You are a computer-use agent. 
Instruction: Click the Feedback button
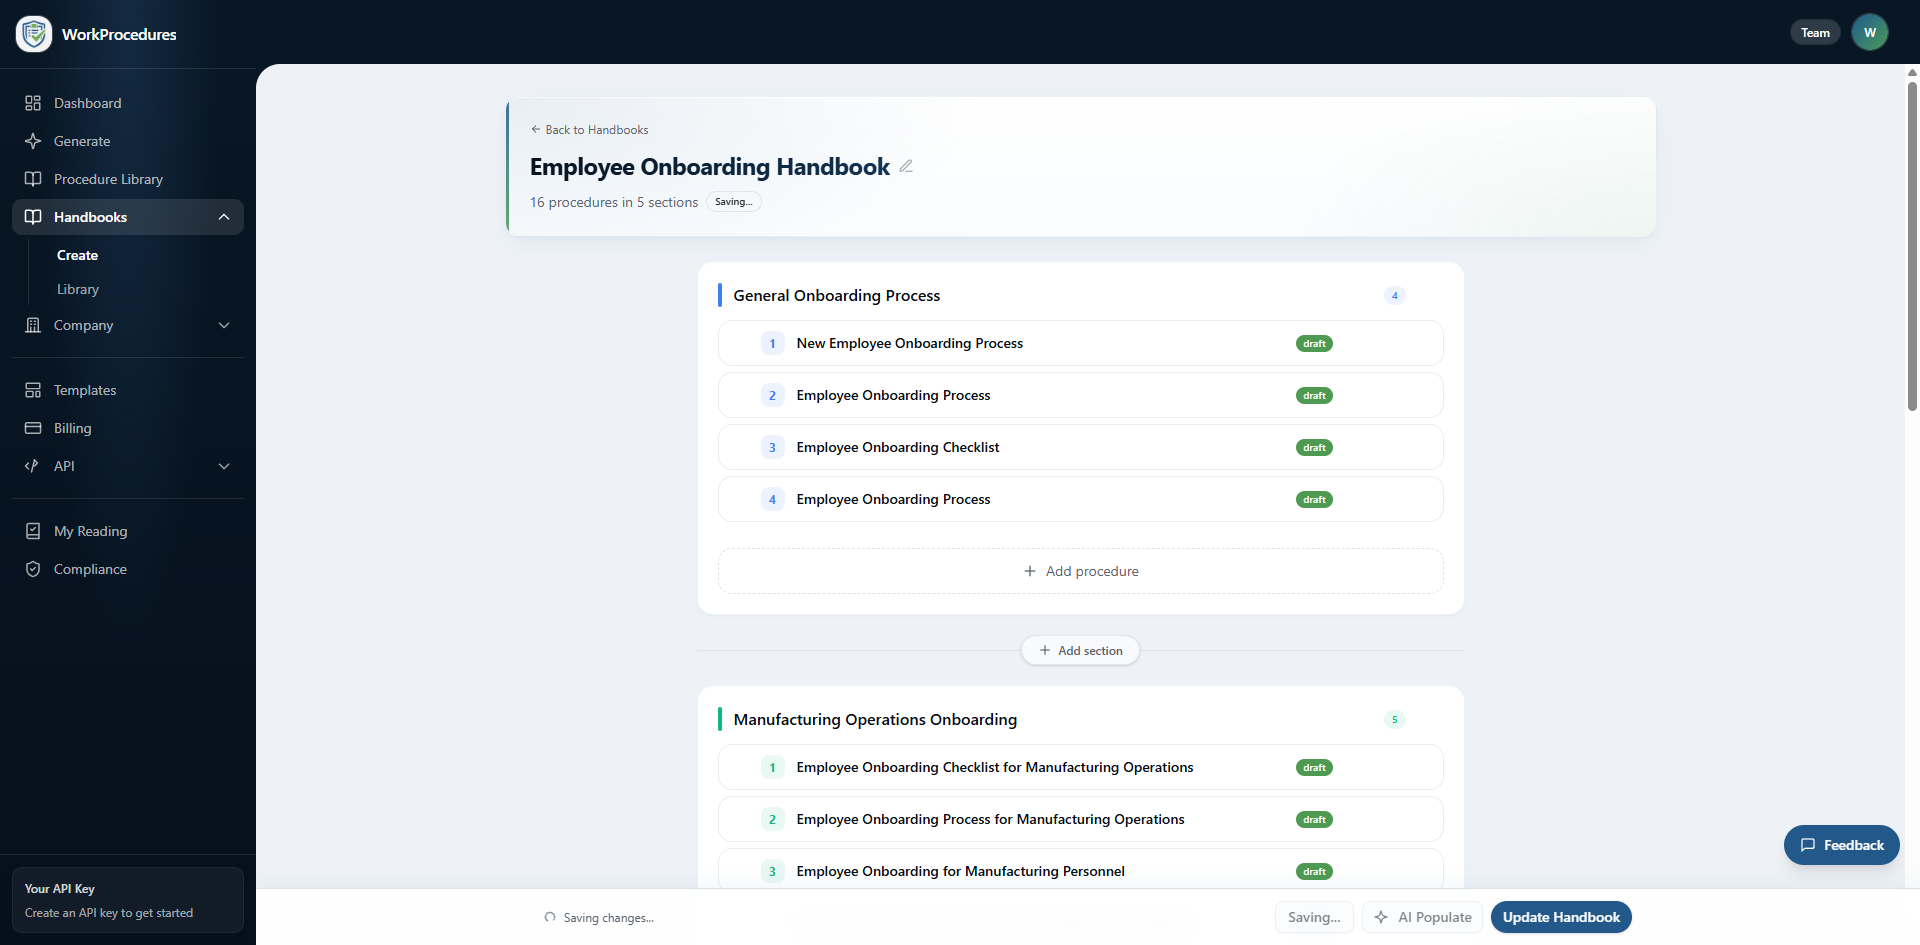[x=1842, y=845]
